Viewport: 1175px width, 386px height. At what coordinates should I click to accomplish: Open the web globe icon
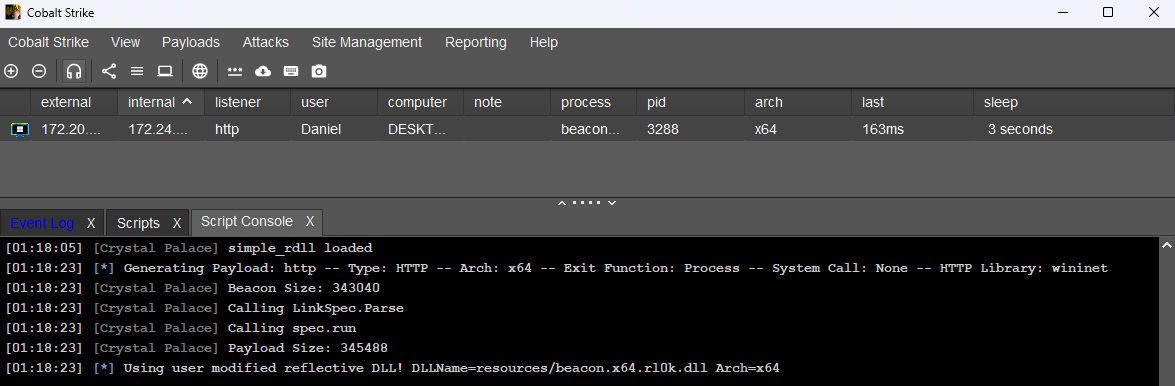199,71
